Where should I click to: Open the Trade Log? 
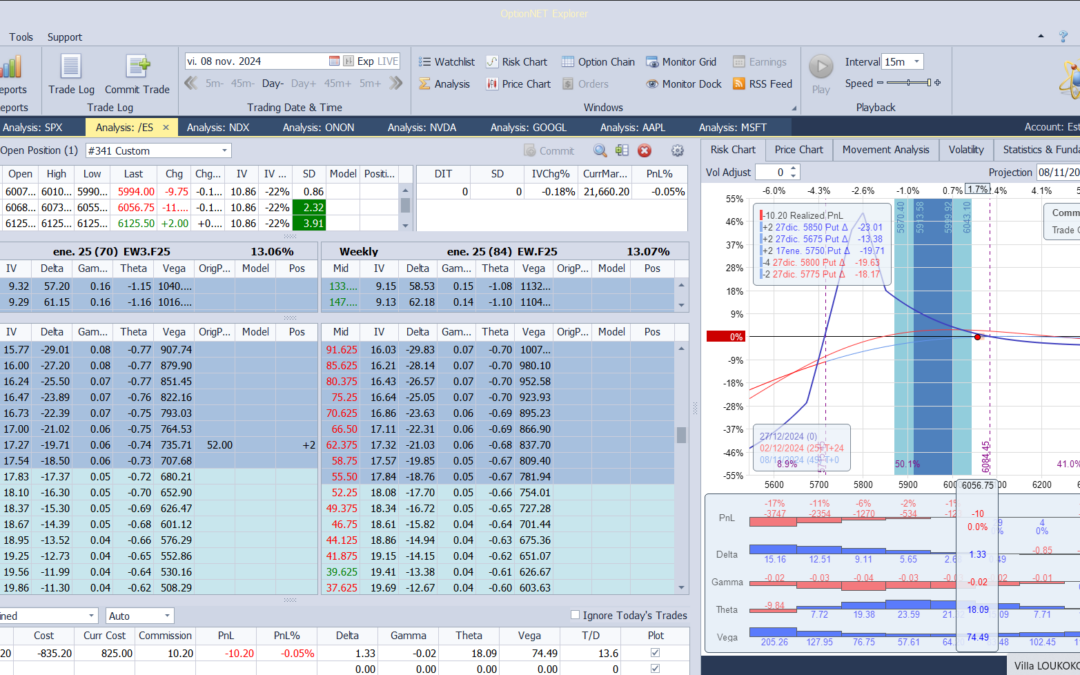(71, 76)
